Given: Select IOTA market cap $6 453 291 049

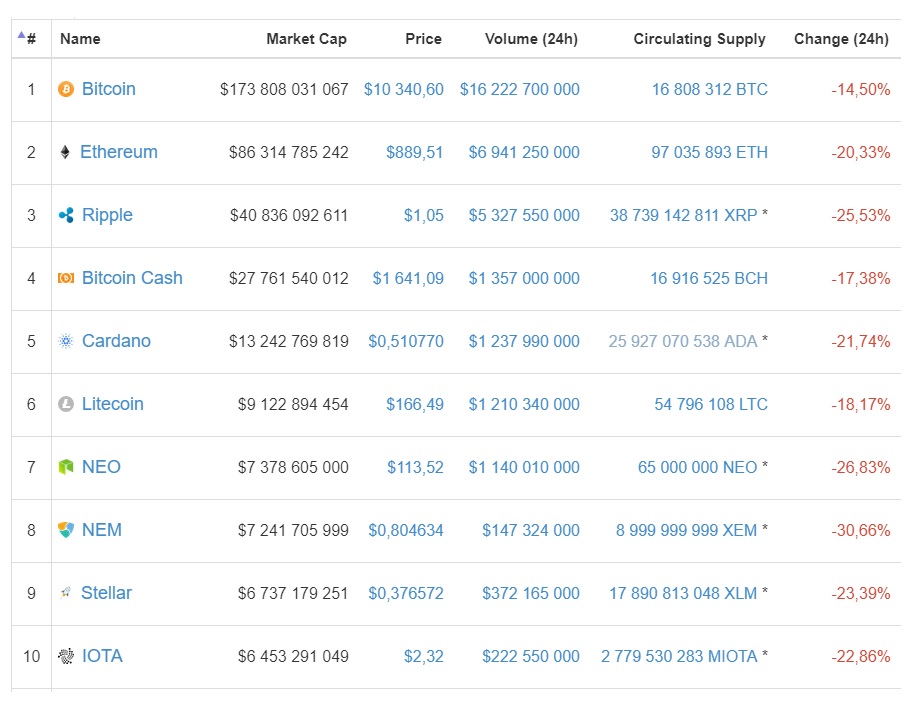Looking at the screenshot, I should 293,656.
